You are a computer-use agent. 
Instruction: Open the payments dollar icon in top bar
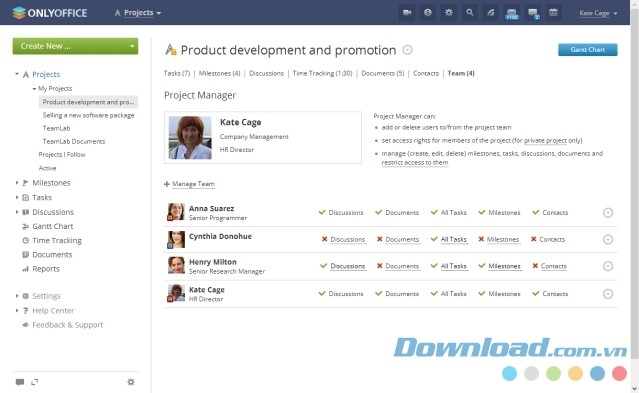427,13
